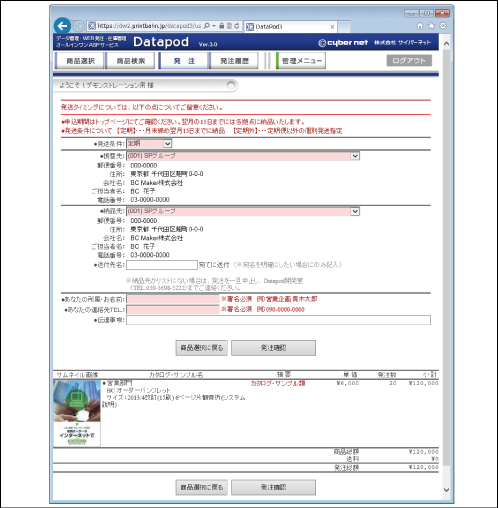498x508 pixels.
Task: Click lower 商品選択に戻る button
Action: (x=202, y=487)
